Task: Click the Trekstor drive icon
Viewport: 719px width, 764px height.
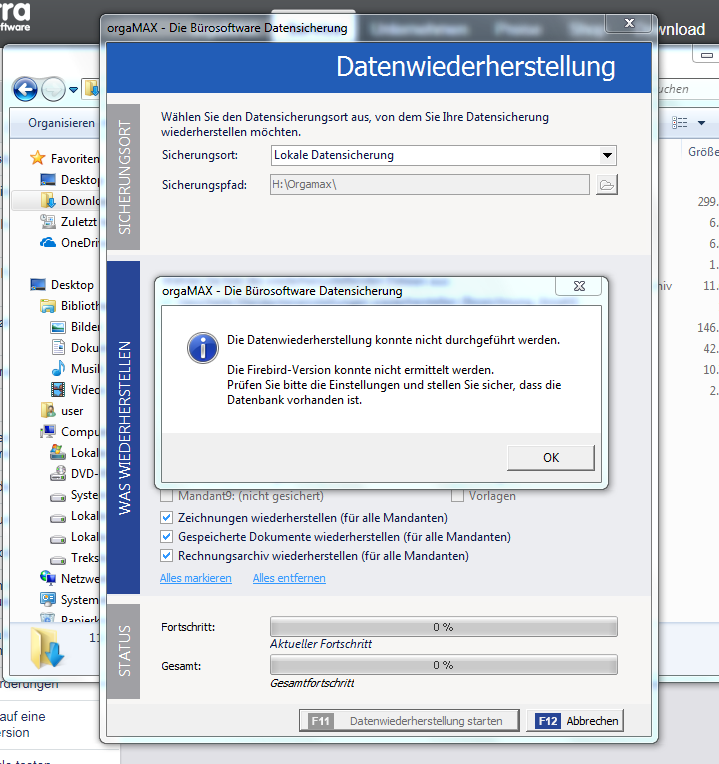Action: (58, 560)
